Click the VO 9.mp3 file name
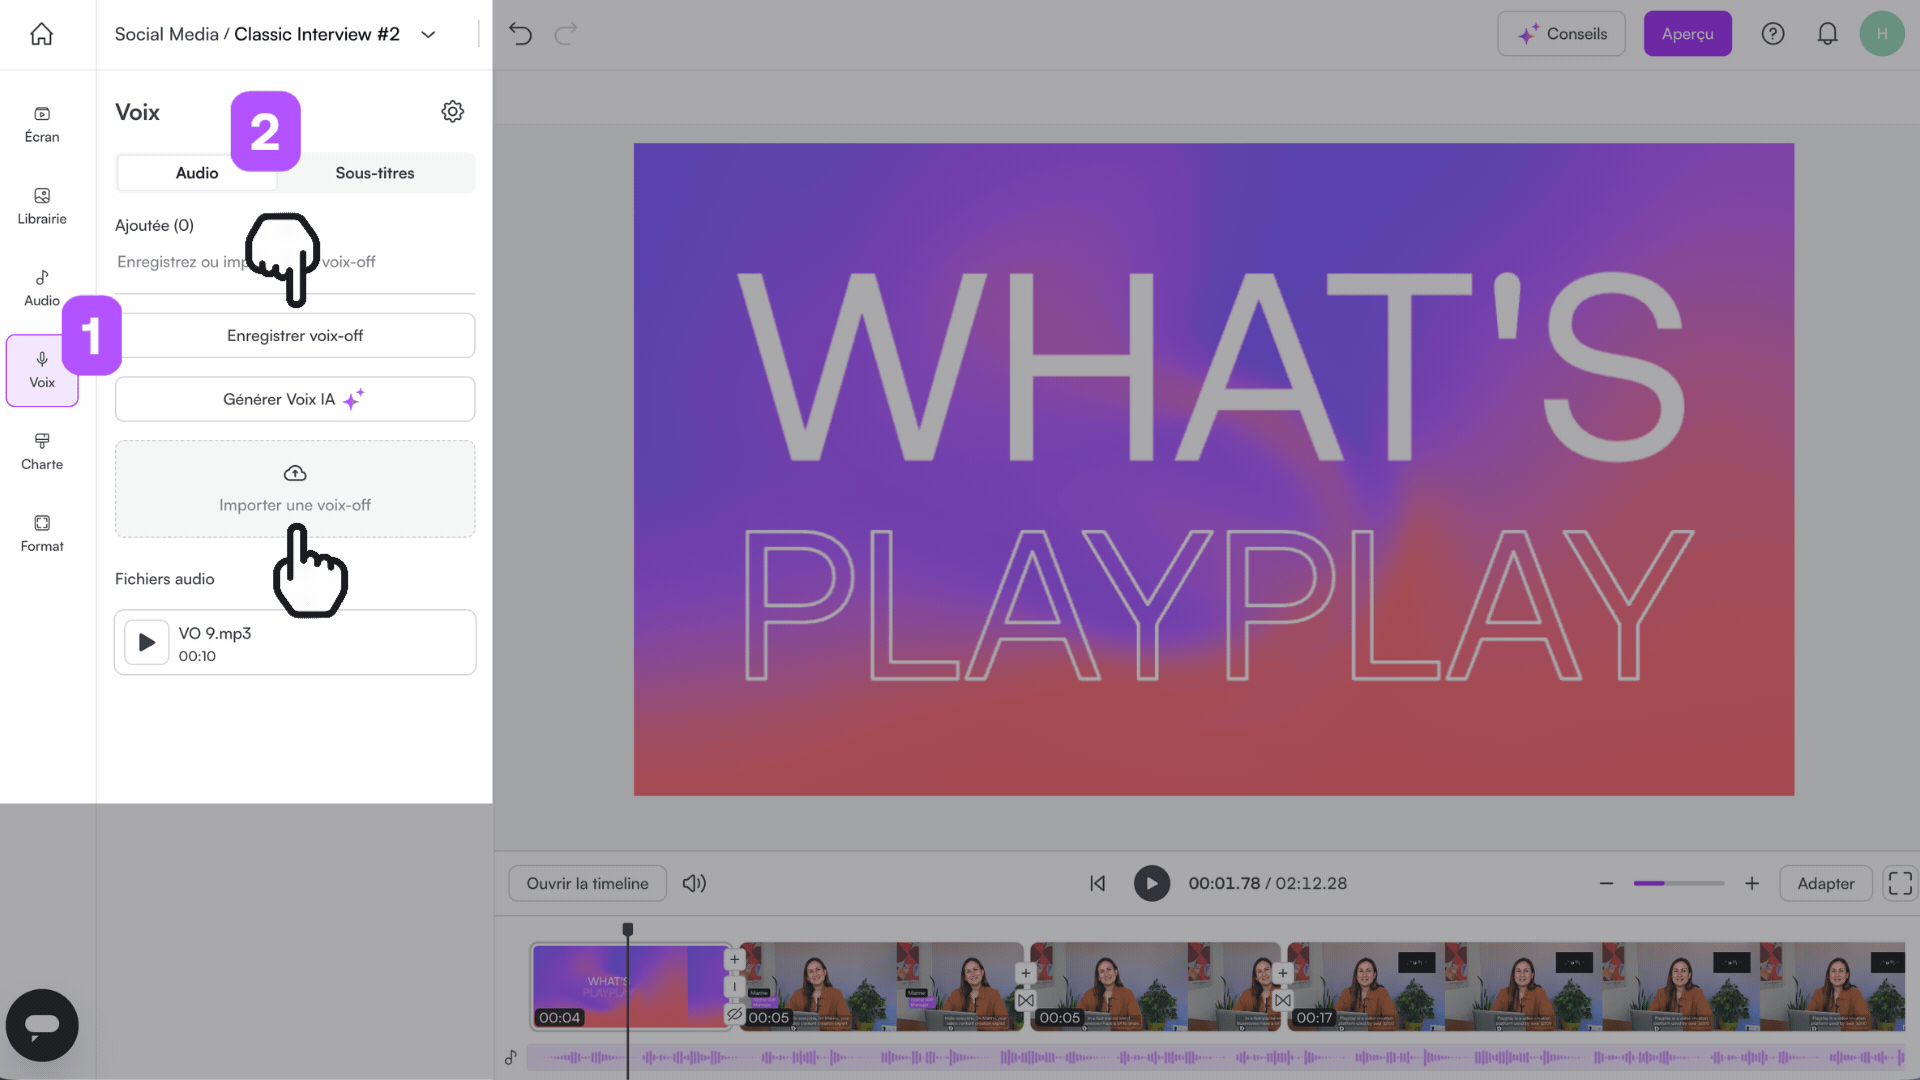Image resolution: width=1920 pixels, height=1080 pixels. coord(215,633)
